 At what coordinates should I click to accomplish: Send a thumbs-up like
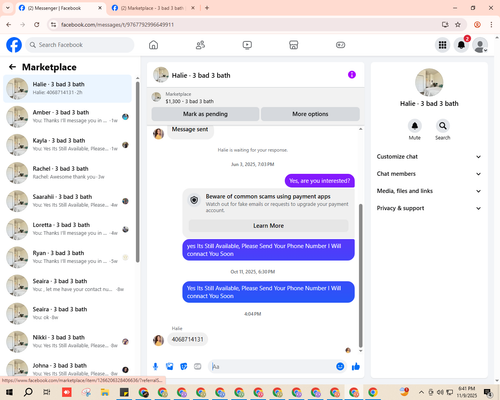[356, 367]
